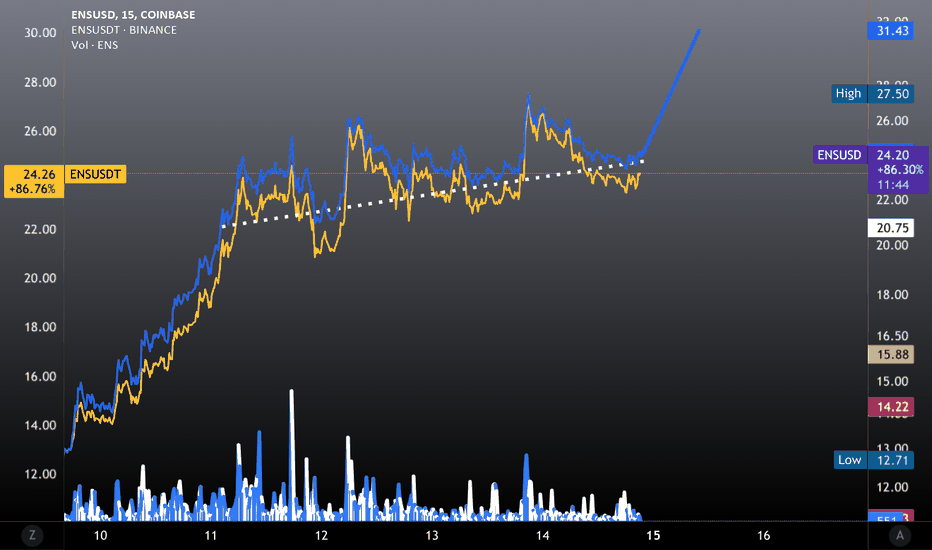Click the Low label tag
This screenshot has width=932, height=550.
pos(850,460)
